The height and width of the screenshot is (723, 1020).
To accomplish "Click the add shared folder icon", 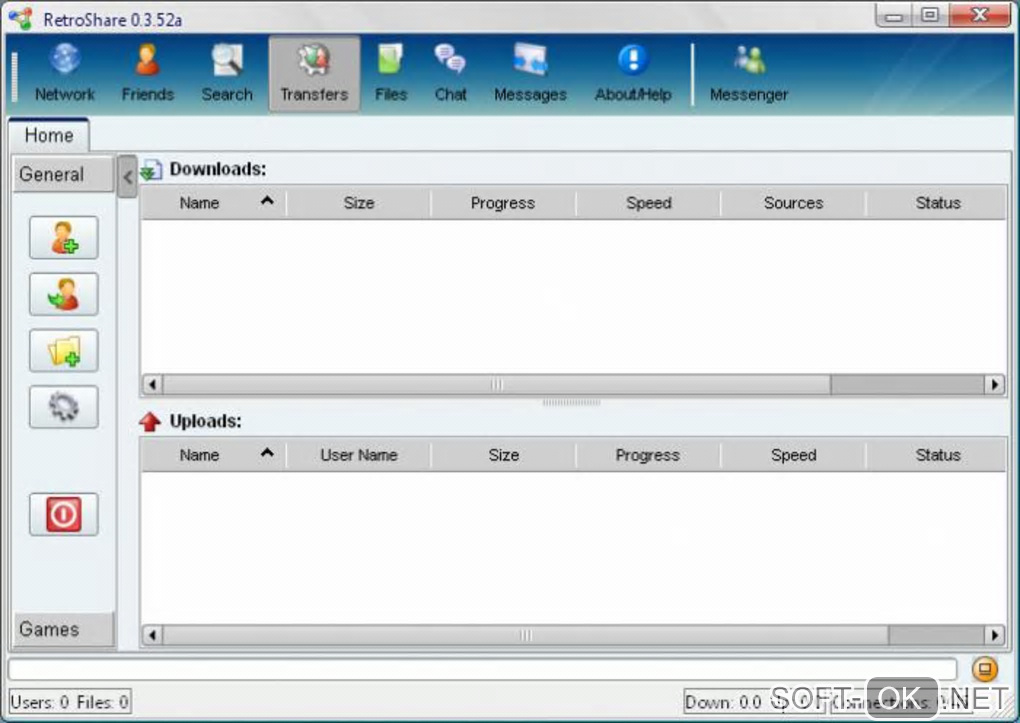I will tap(64, 351).
